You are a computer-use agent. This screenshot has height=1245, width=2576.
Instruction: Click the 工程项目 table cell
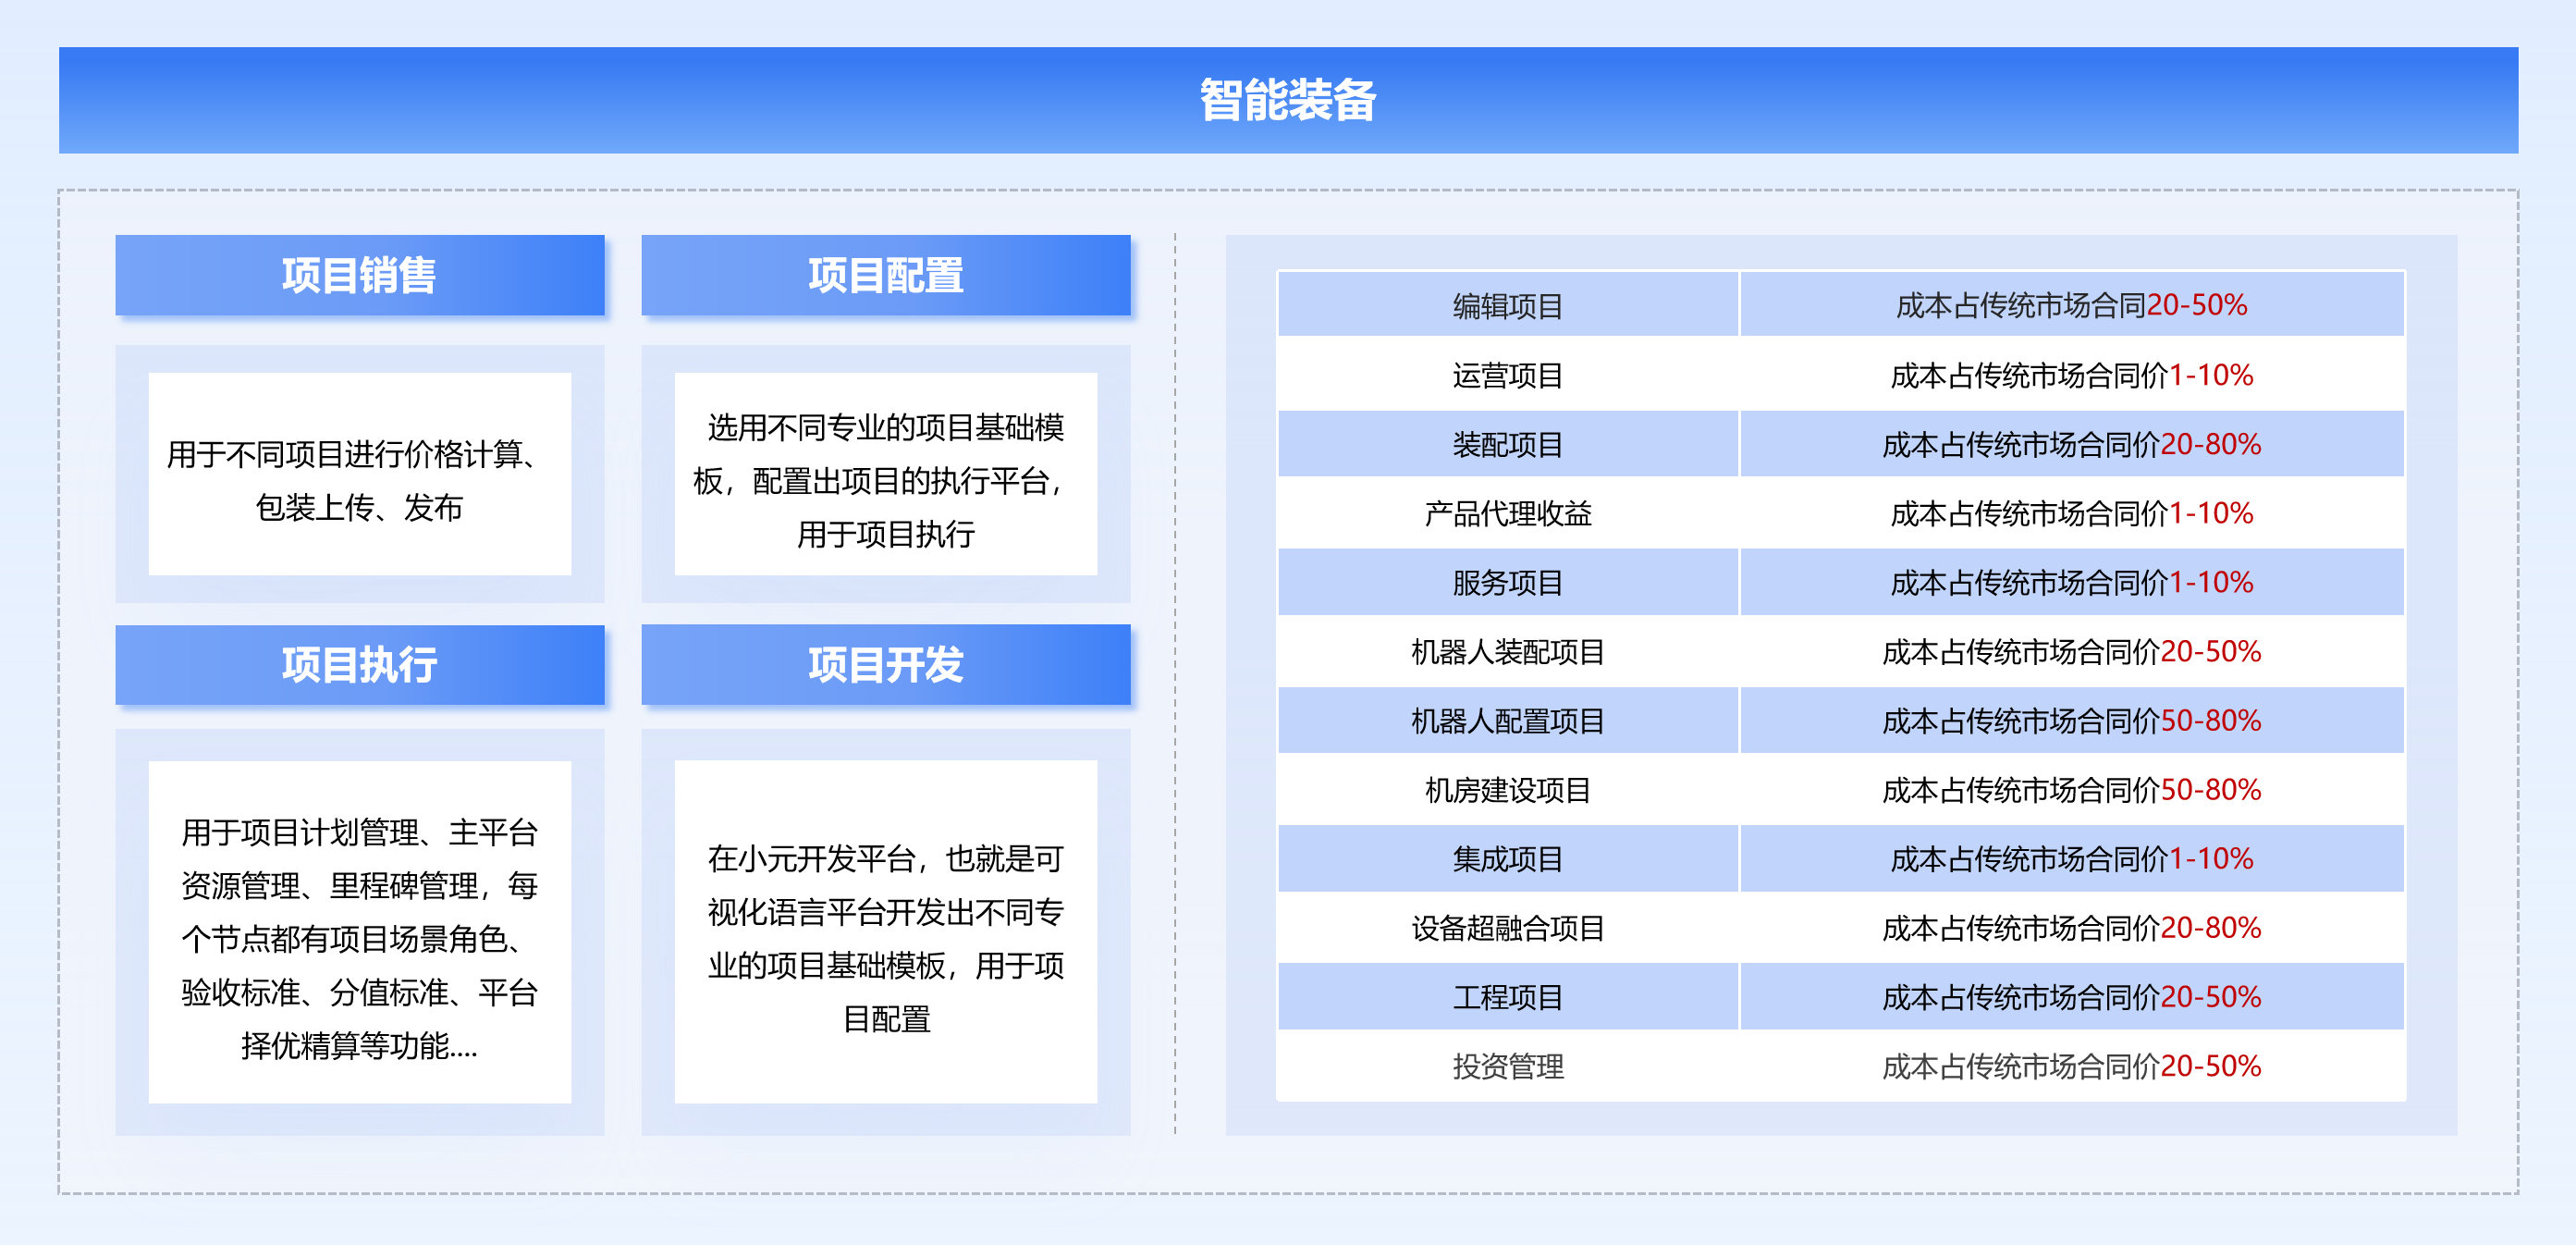(x=1508, y=996)
